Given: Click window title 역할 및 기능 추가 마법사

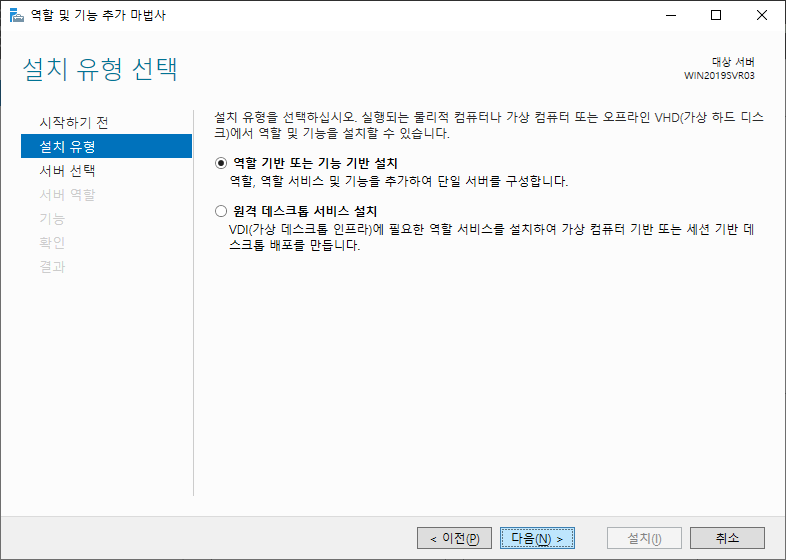Looking at the screenshot, I should click(98, 15).
